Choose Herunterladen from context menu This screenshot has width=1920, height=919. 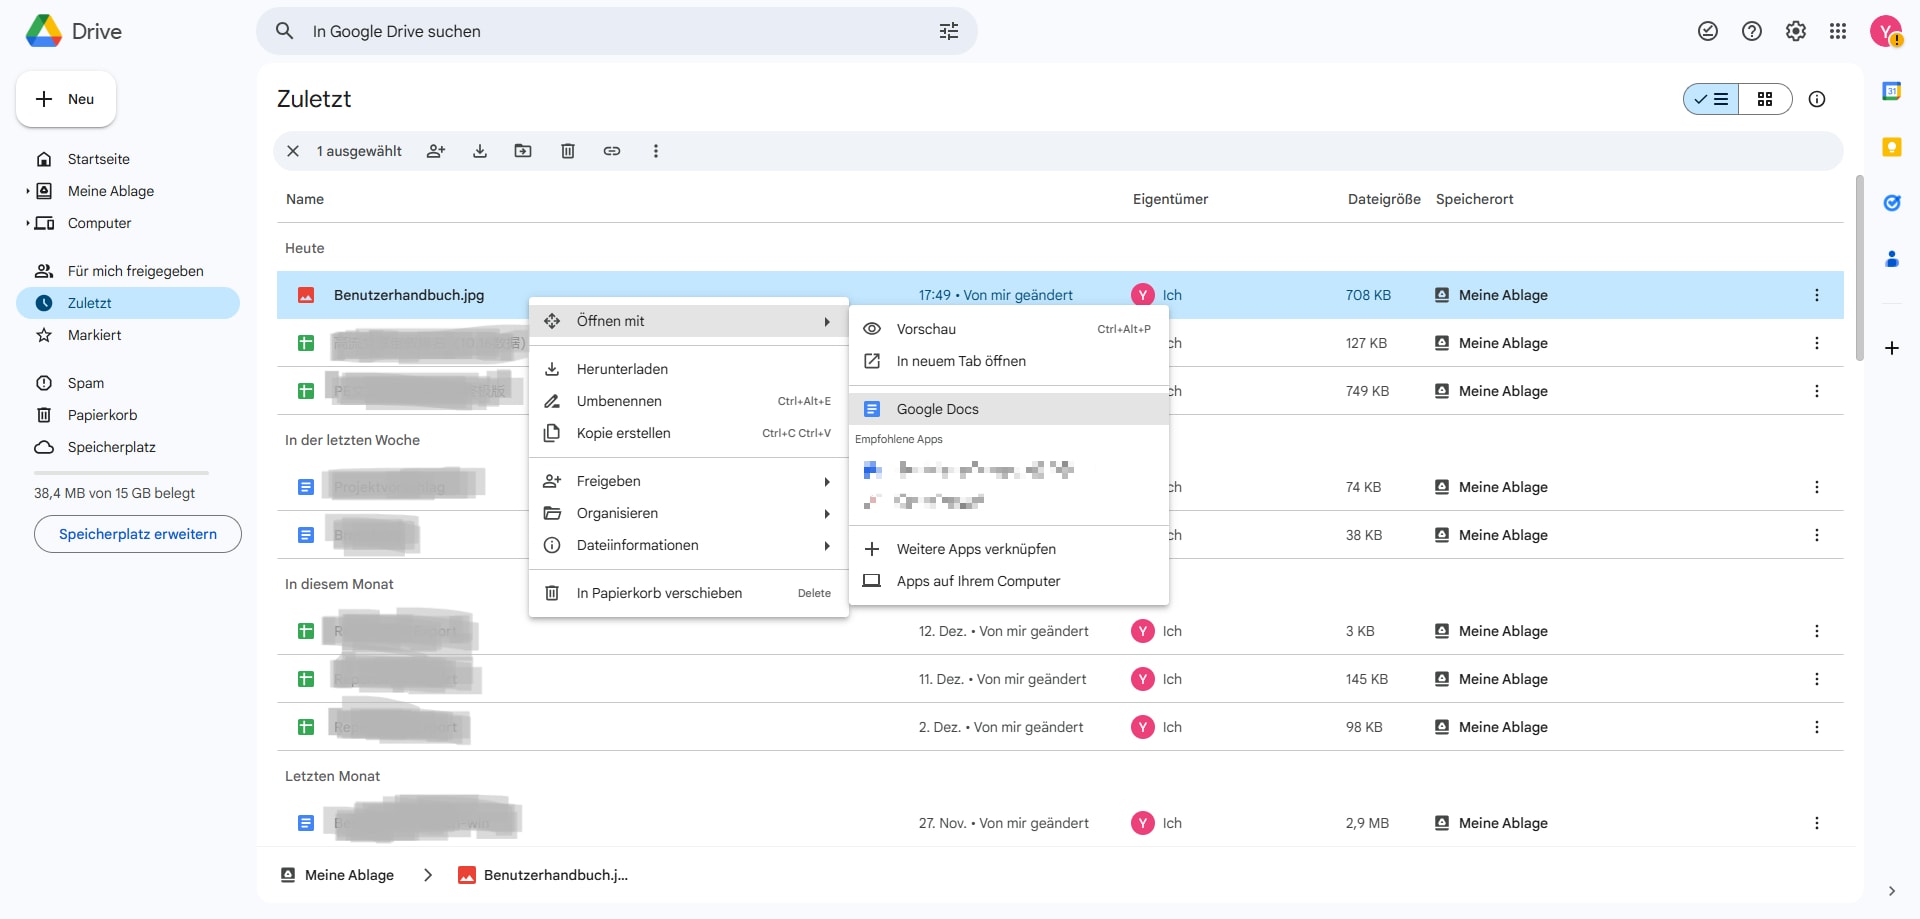pos(688,369)
